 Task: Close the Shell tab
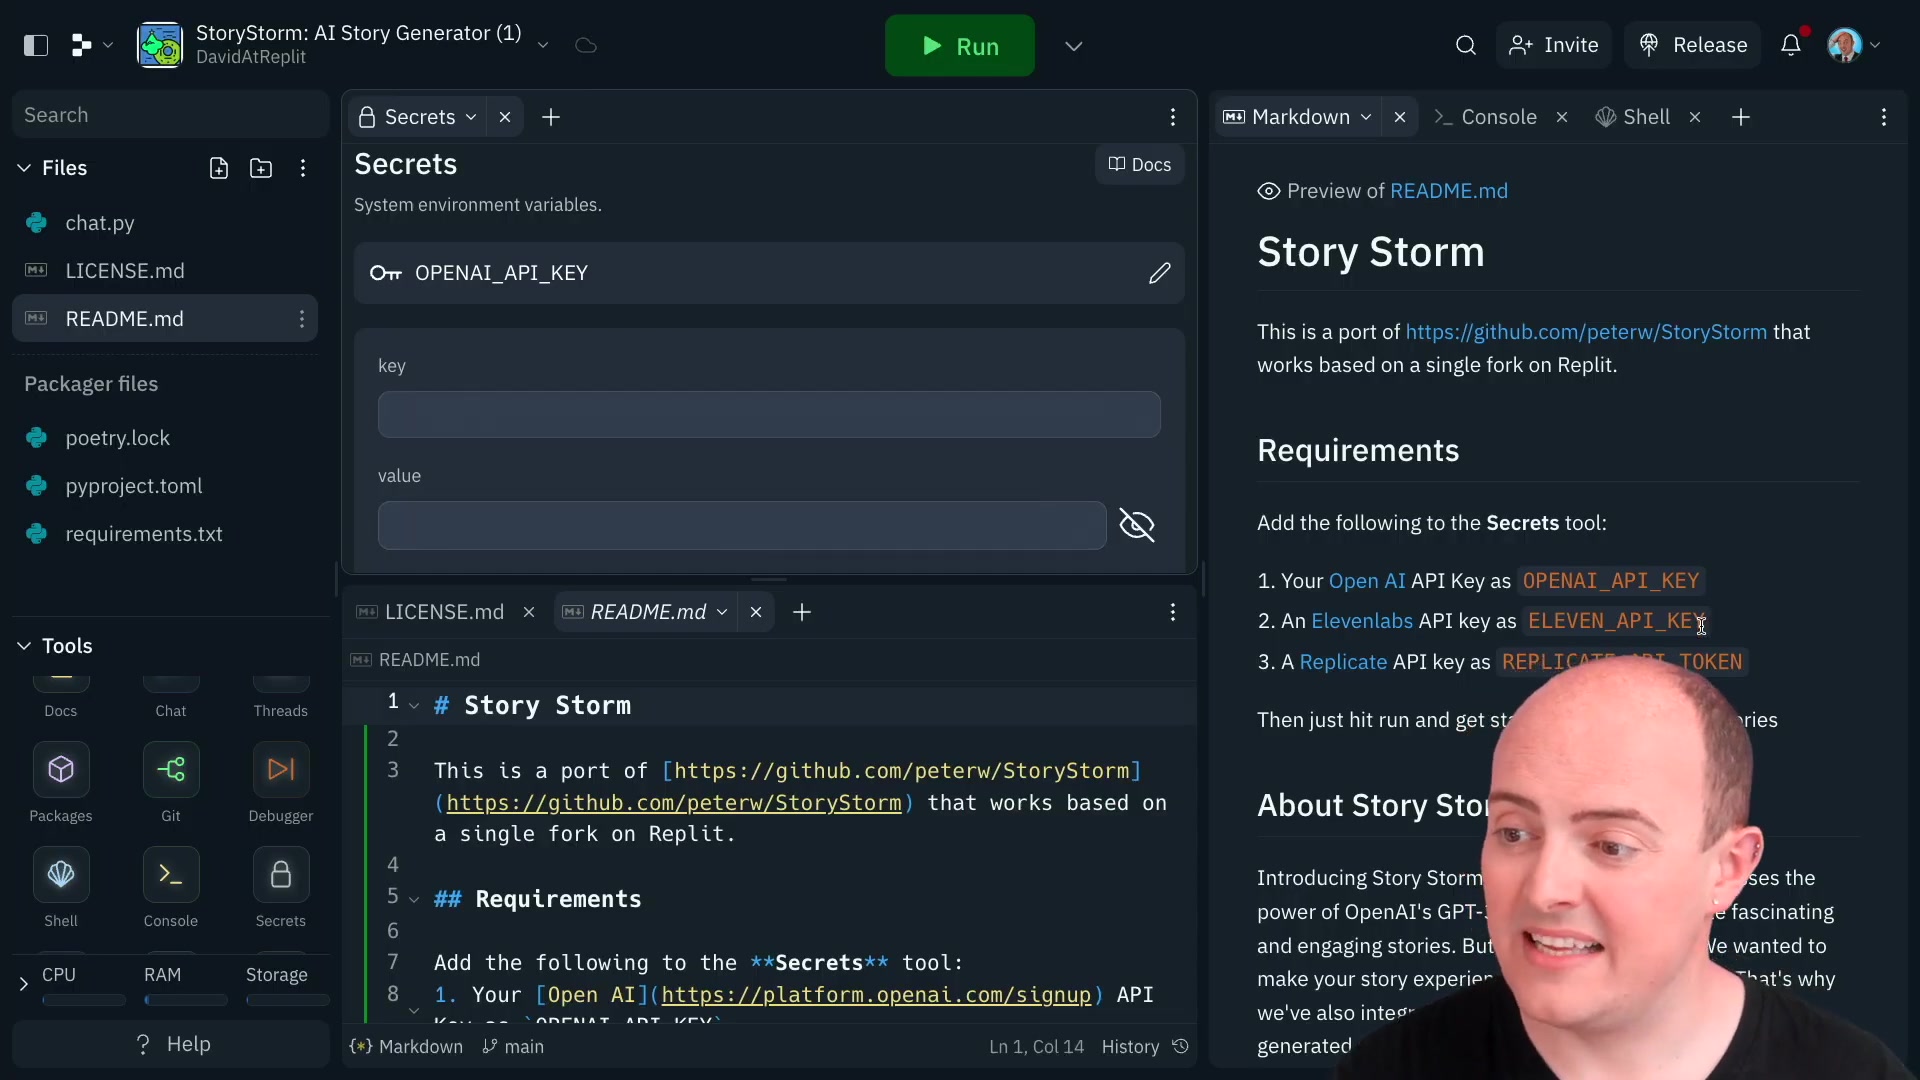coord(1695,117)
